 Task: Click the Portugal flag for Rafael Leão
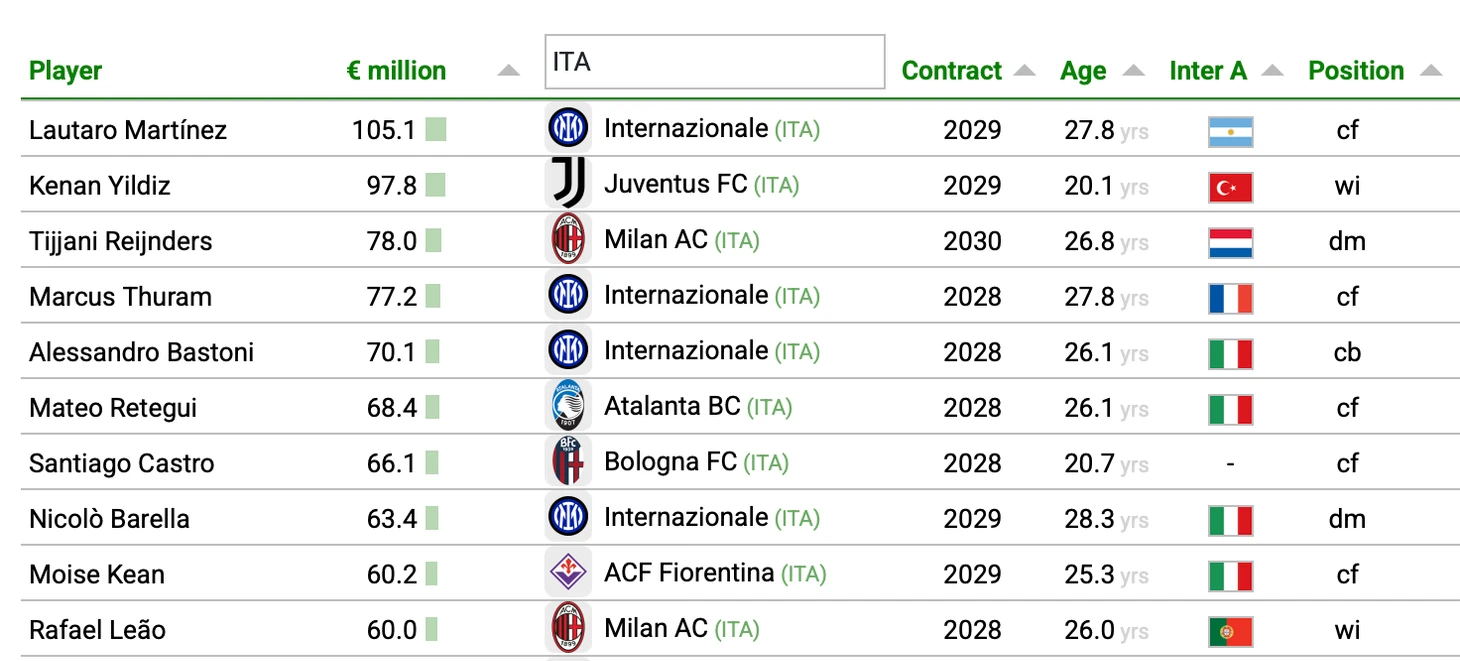click(1230, 631)
